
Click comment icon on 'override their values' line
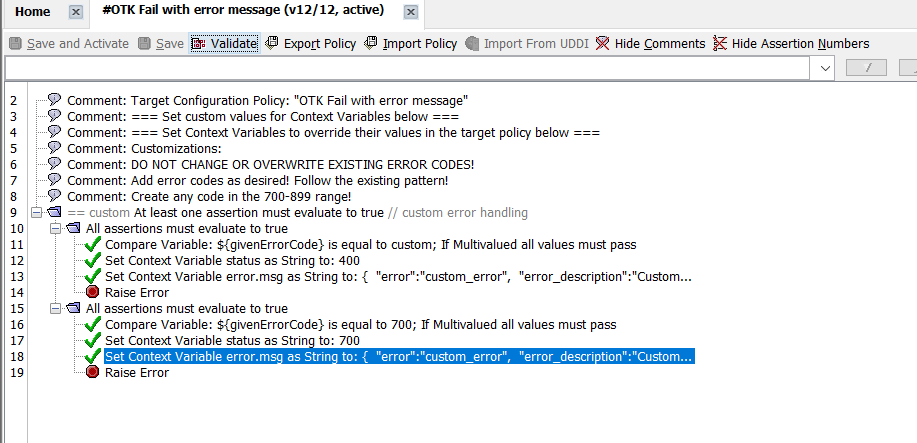[54, 132]
